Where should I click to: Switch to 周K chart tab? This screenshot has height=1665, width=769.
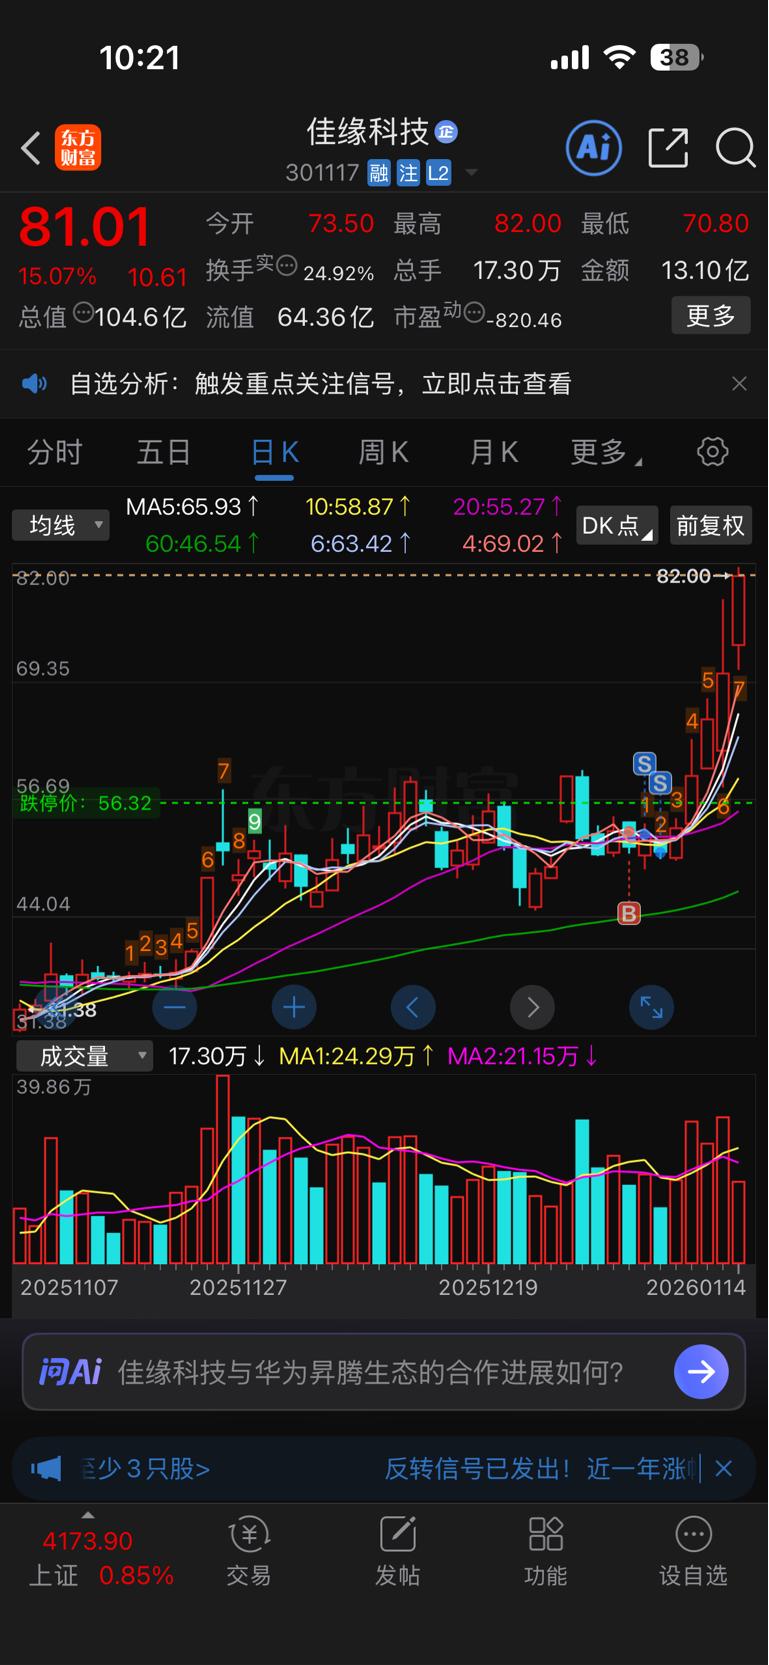tap(384, 453)
